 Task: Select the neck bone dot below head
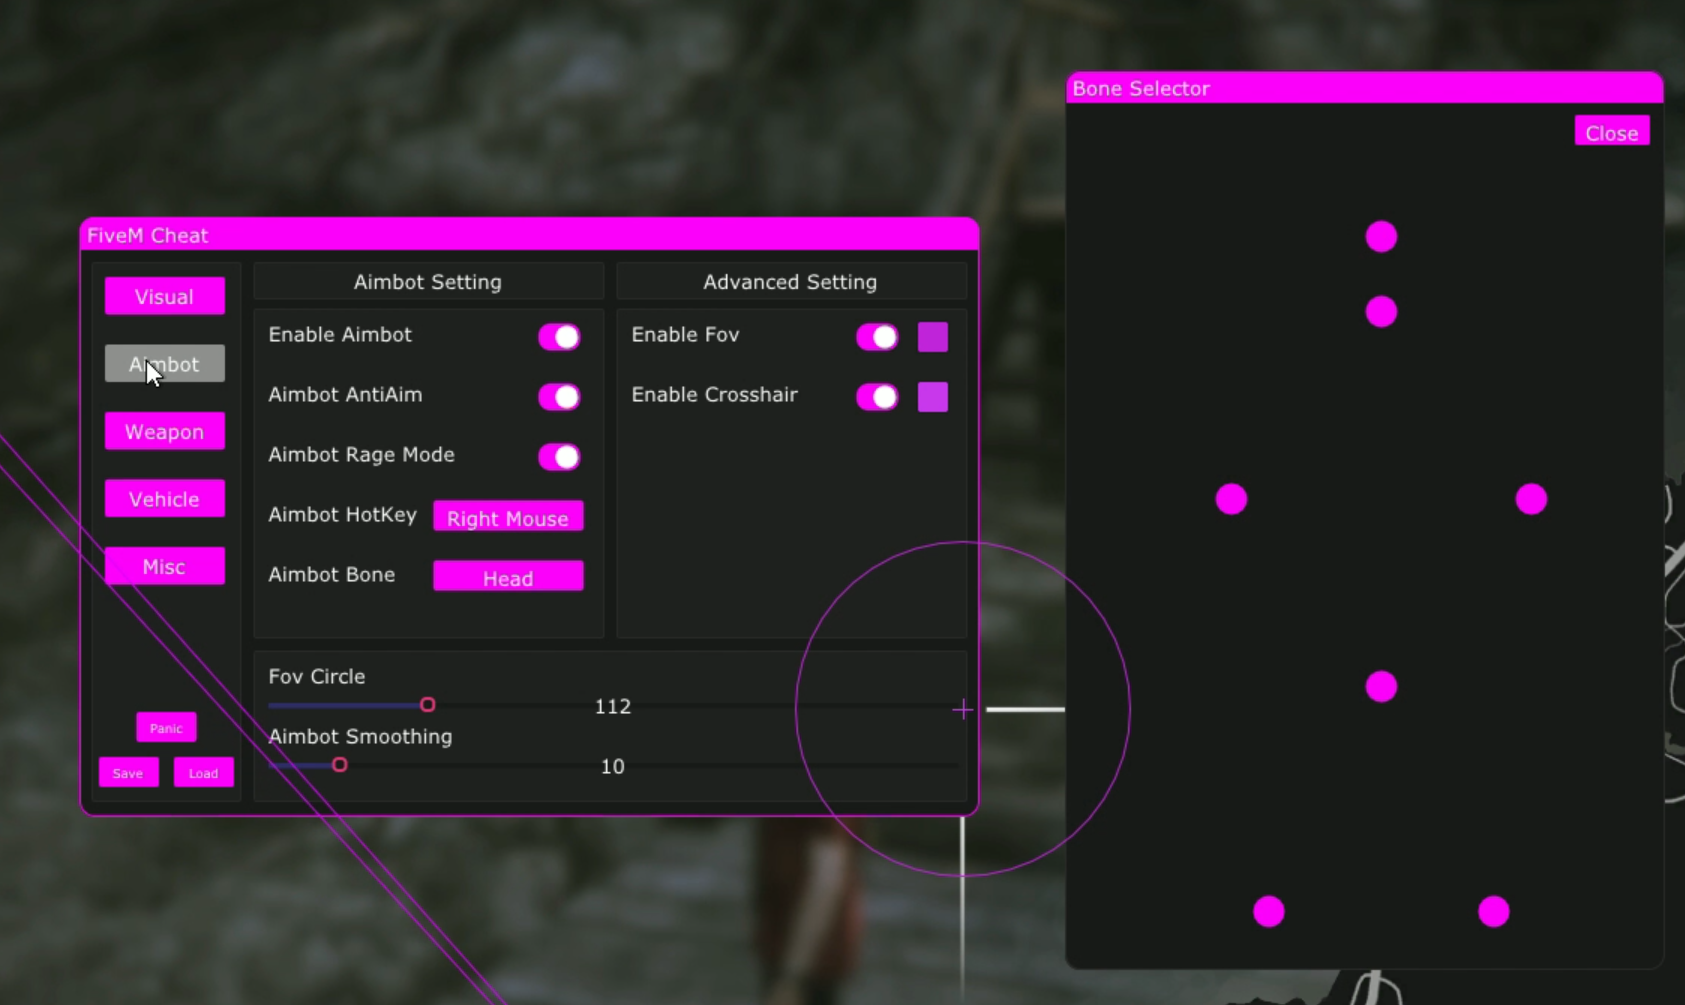pyautogui.click(x=1381, y=312)
